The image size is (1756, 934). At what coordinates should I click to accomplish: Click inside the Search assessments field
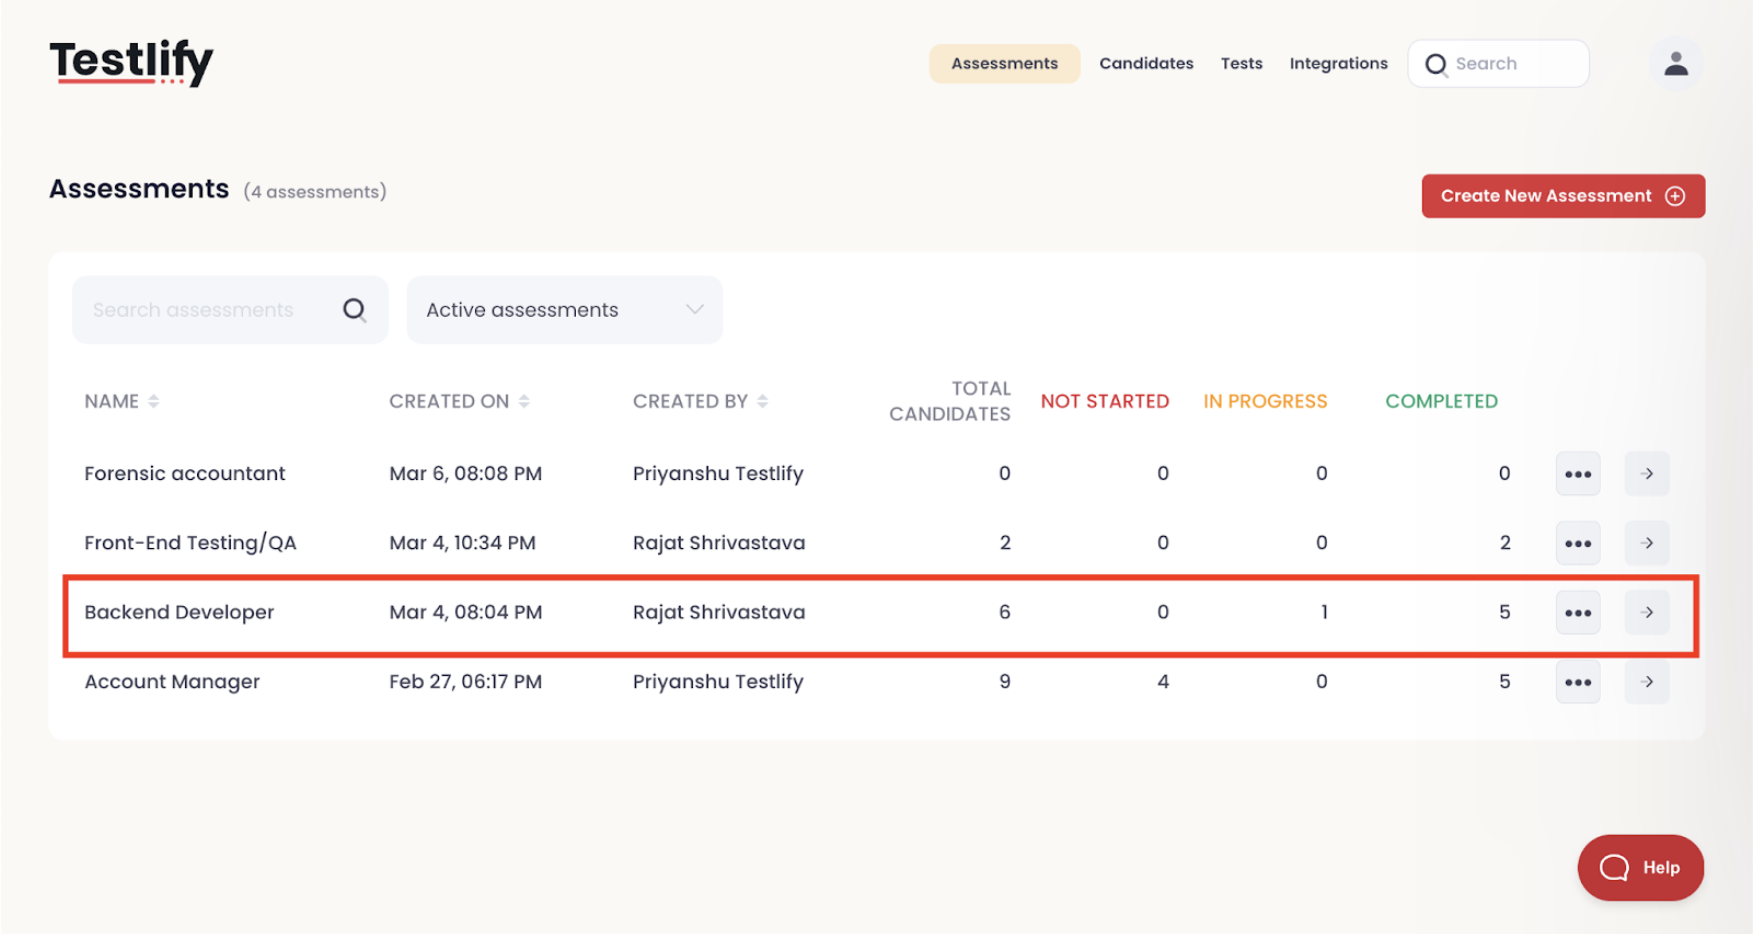[195, 310]
